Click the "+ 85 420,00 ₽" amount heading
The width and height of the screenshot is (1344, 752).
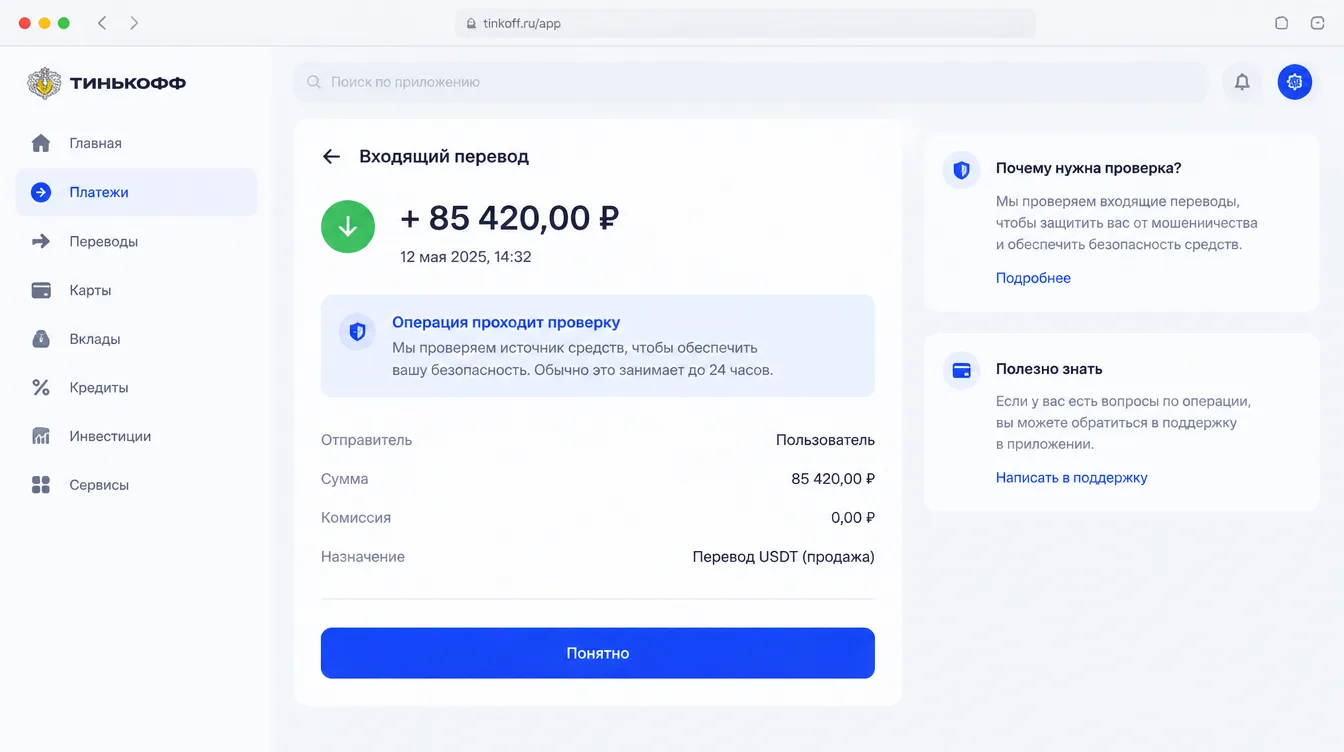(x=510, y=218)
